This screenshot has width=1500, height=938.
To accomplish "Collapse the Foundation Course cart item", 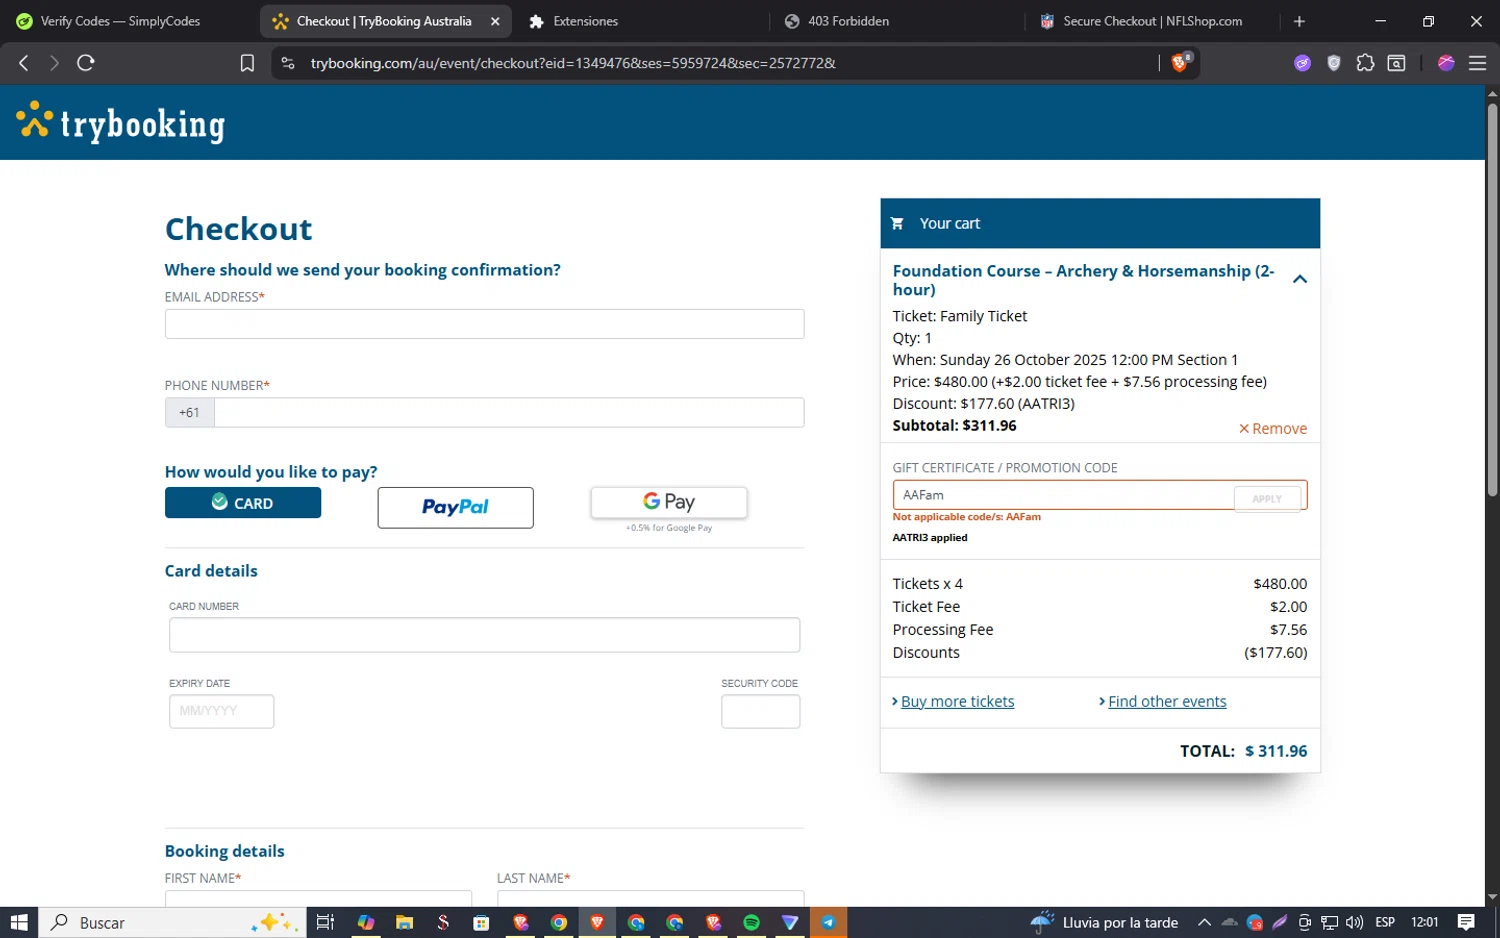I will (x=1300, y=280).
